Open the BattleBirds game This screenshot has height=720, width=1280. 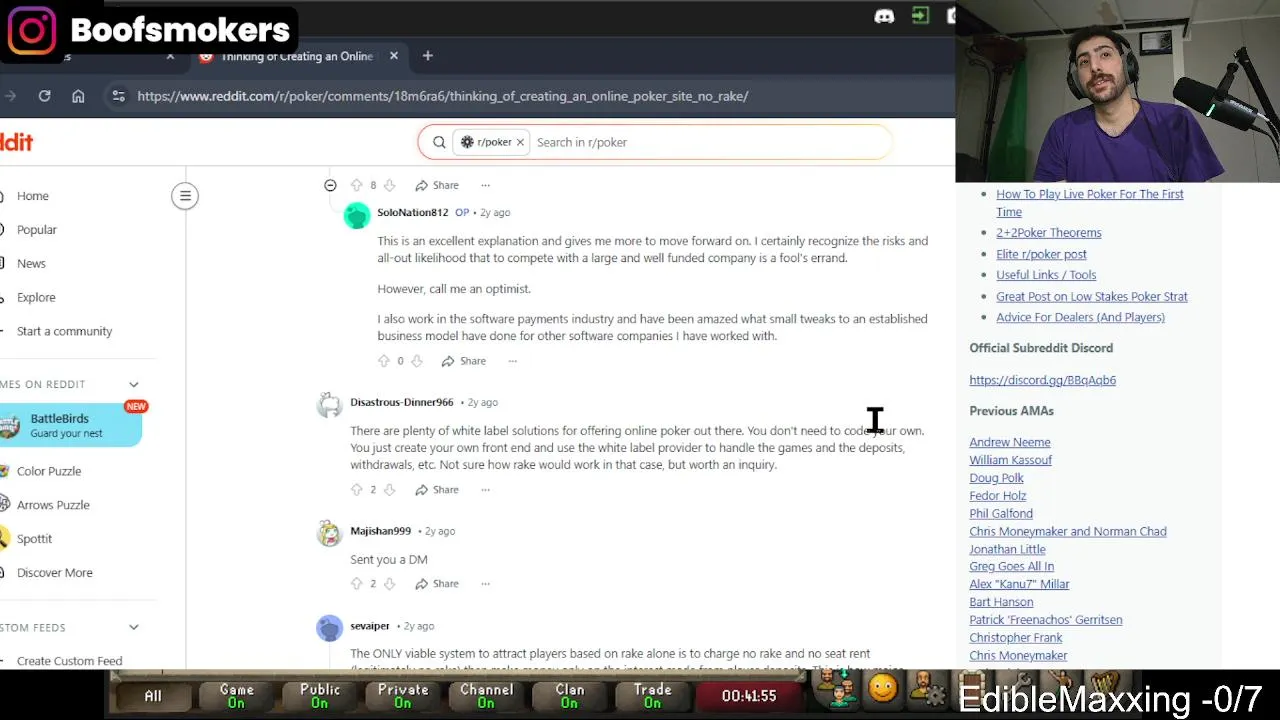(70, 426)
